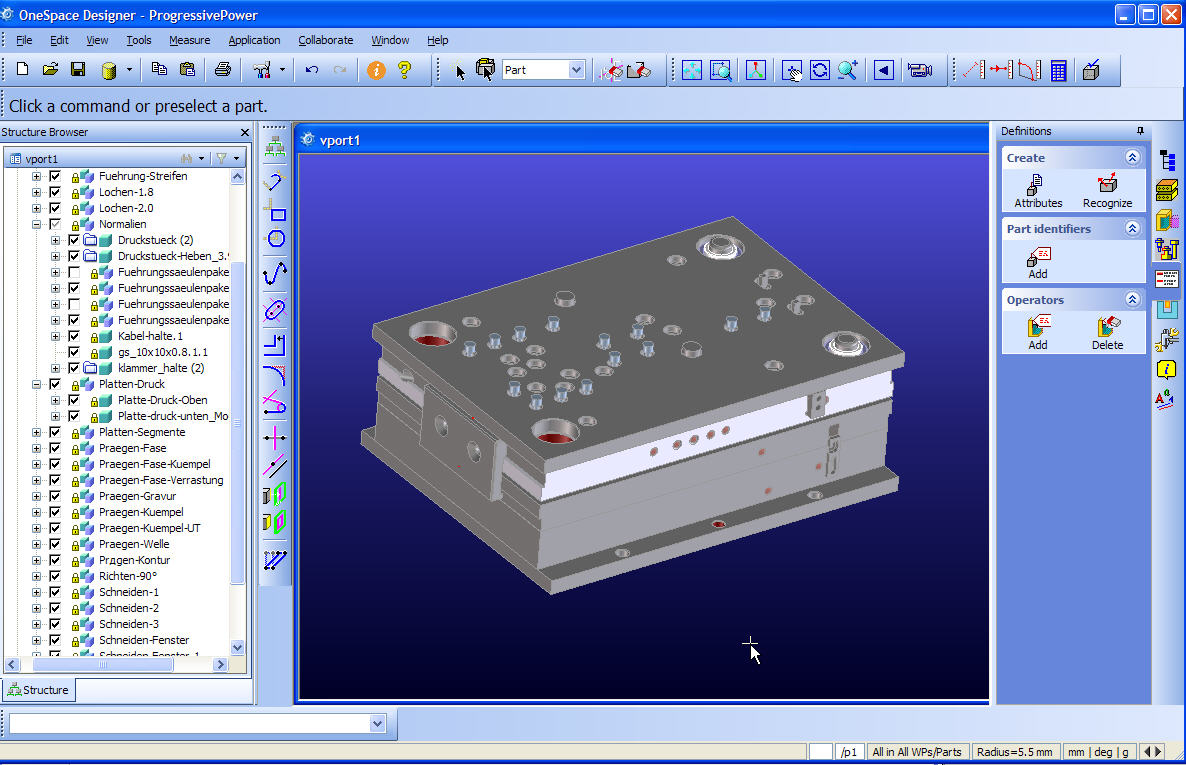This screenshot has height=765, width=1186.
Task: Click the Recognize button
Action: pos(1107,191)
